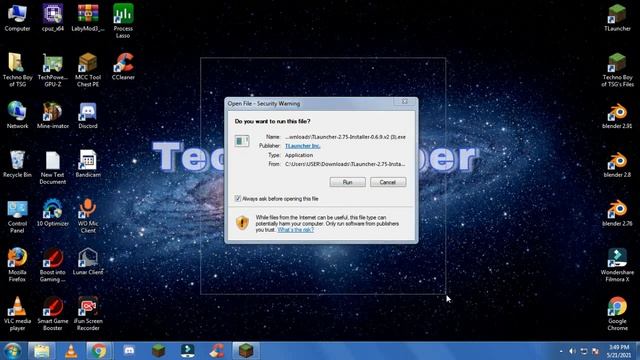The image size is (640, 360).
Task: Open TechPowerUp GPU-Z shortcut
Action: [x=53, y=70]
